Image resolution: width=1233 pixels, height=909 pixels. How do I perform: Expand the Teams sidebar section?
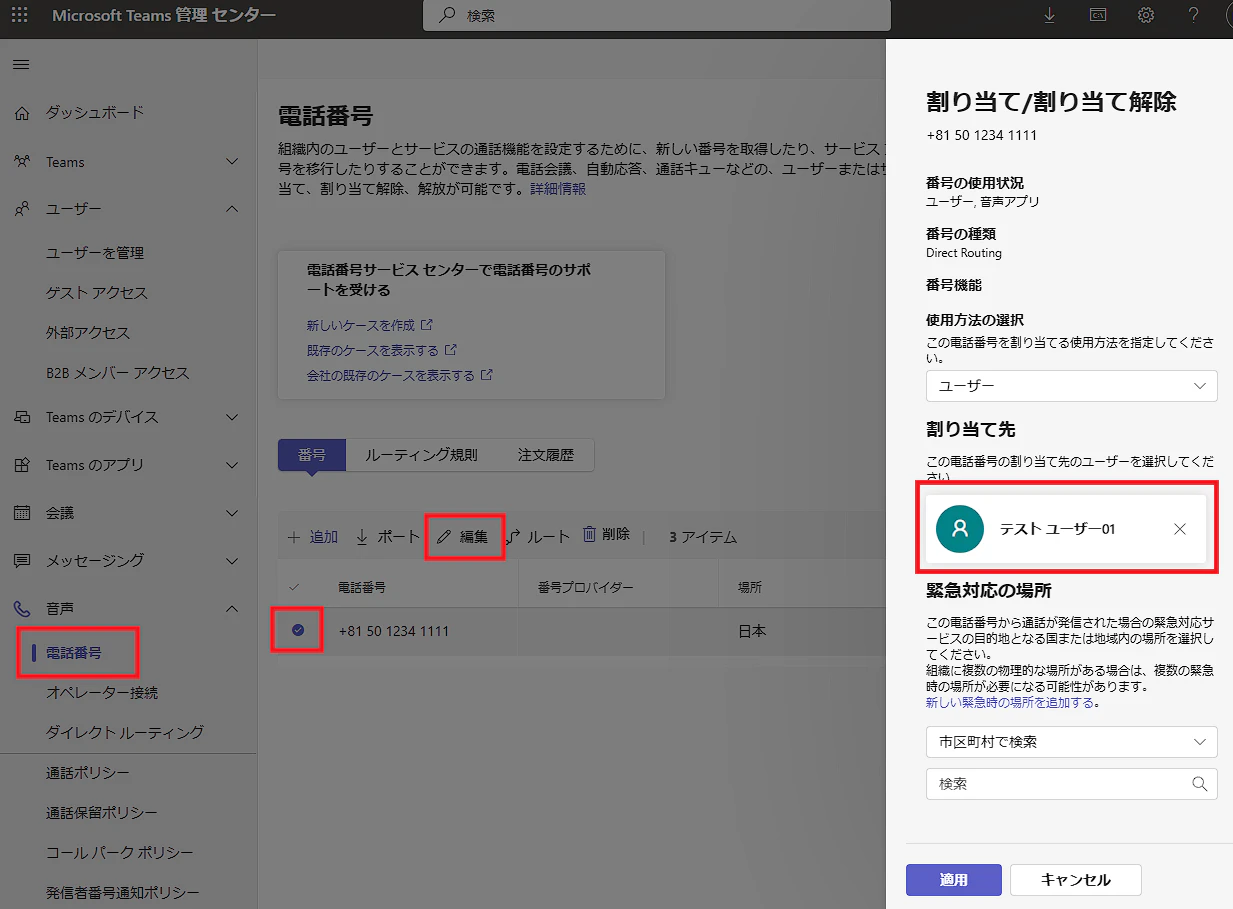click(x=232, y=162)
